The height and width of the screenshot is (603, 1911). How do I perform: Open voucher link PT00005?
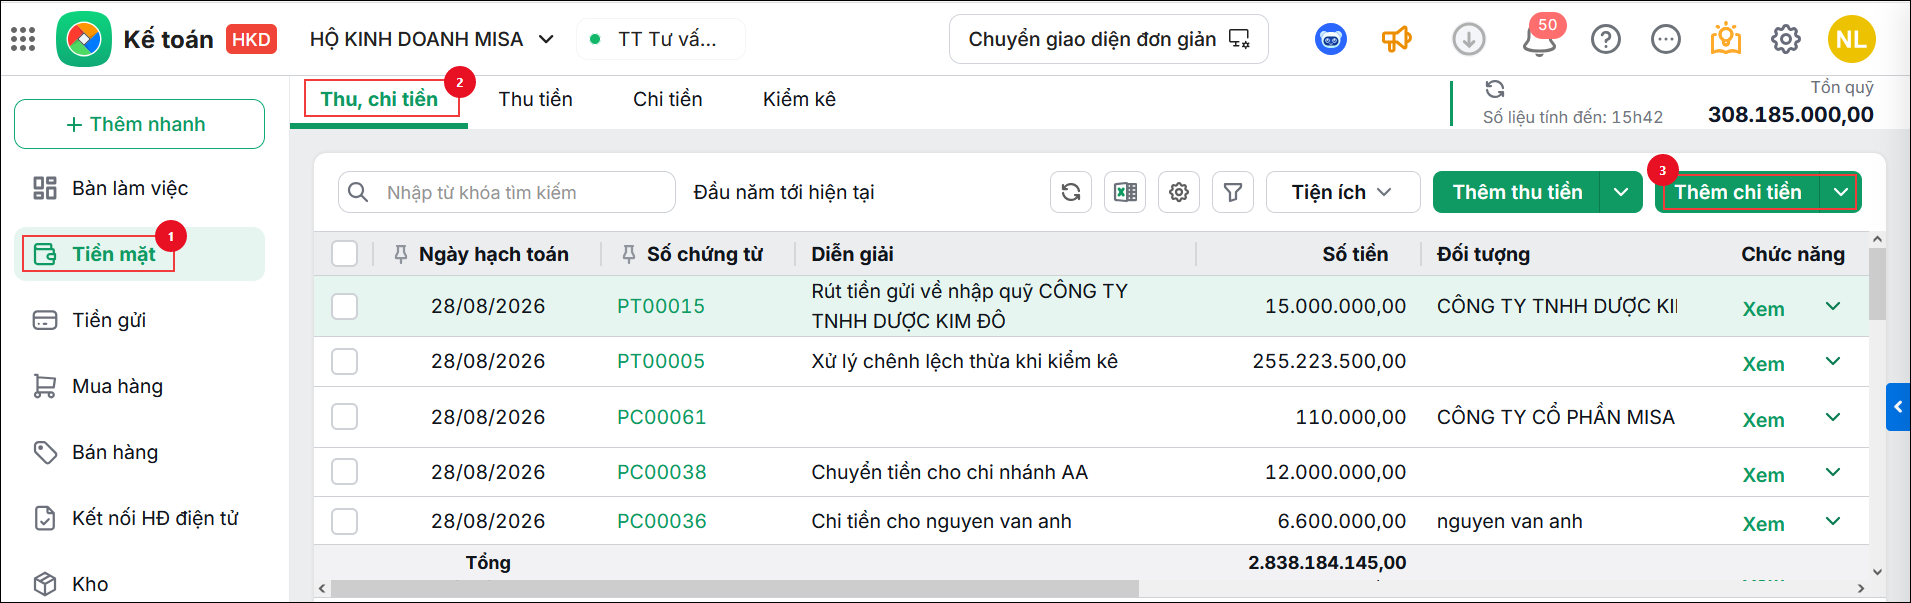coord(661,361)
